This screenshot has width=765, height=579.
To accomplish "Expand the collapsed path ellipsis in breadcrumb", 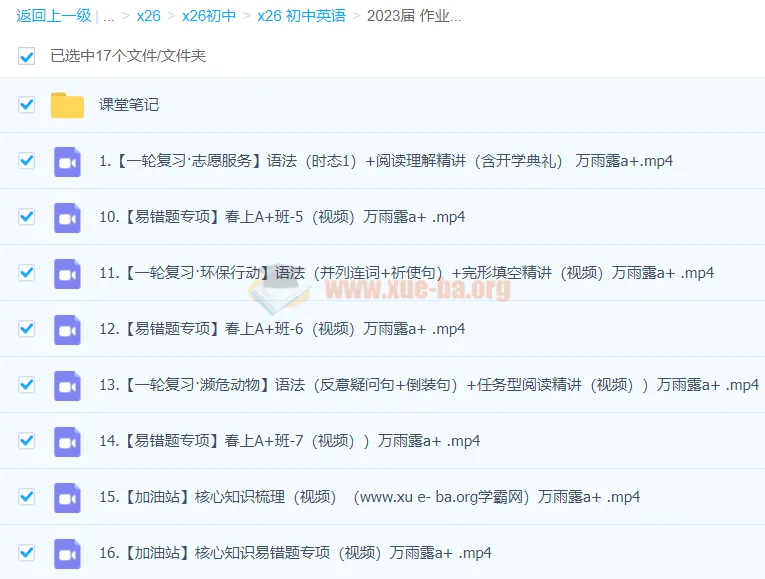I will click(109, 16).
